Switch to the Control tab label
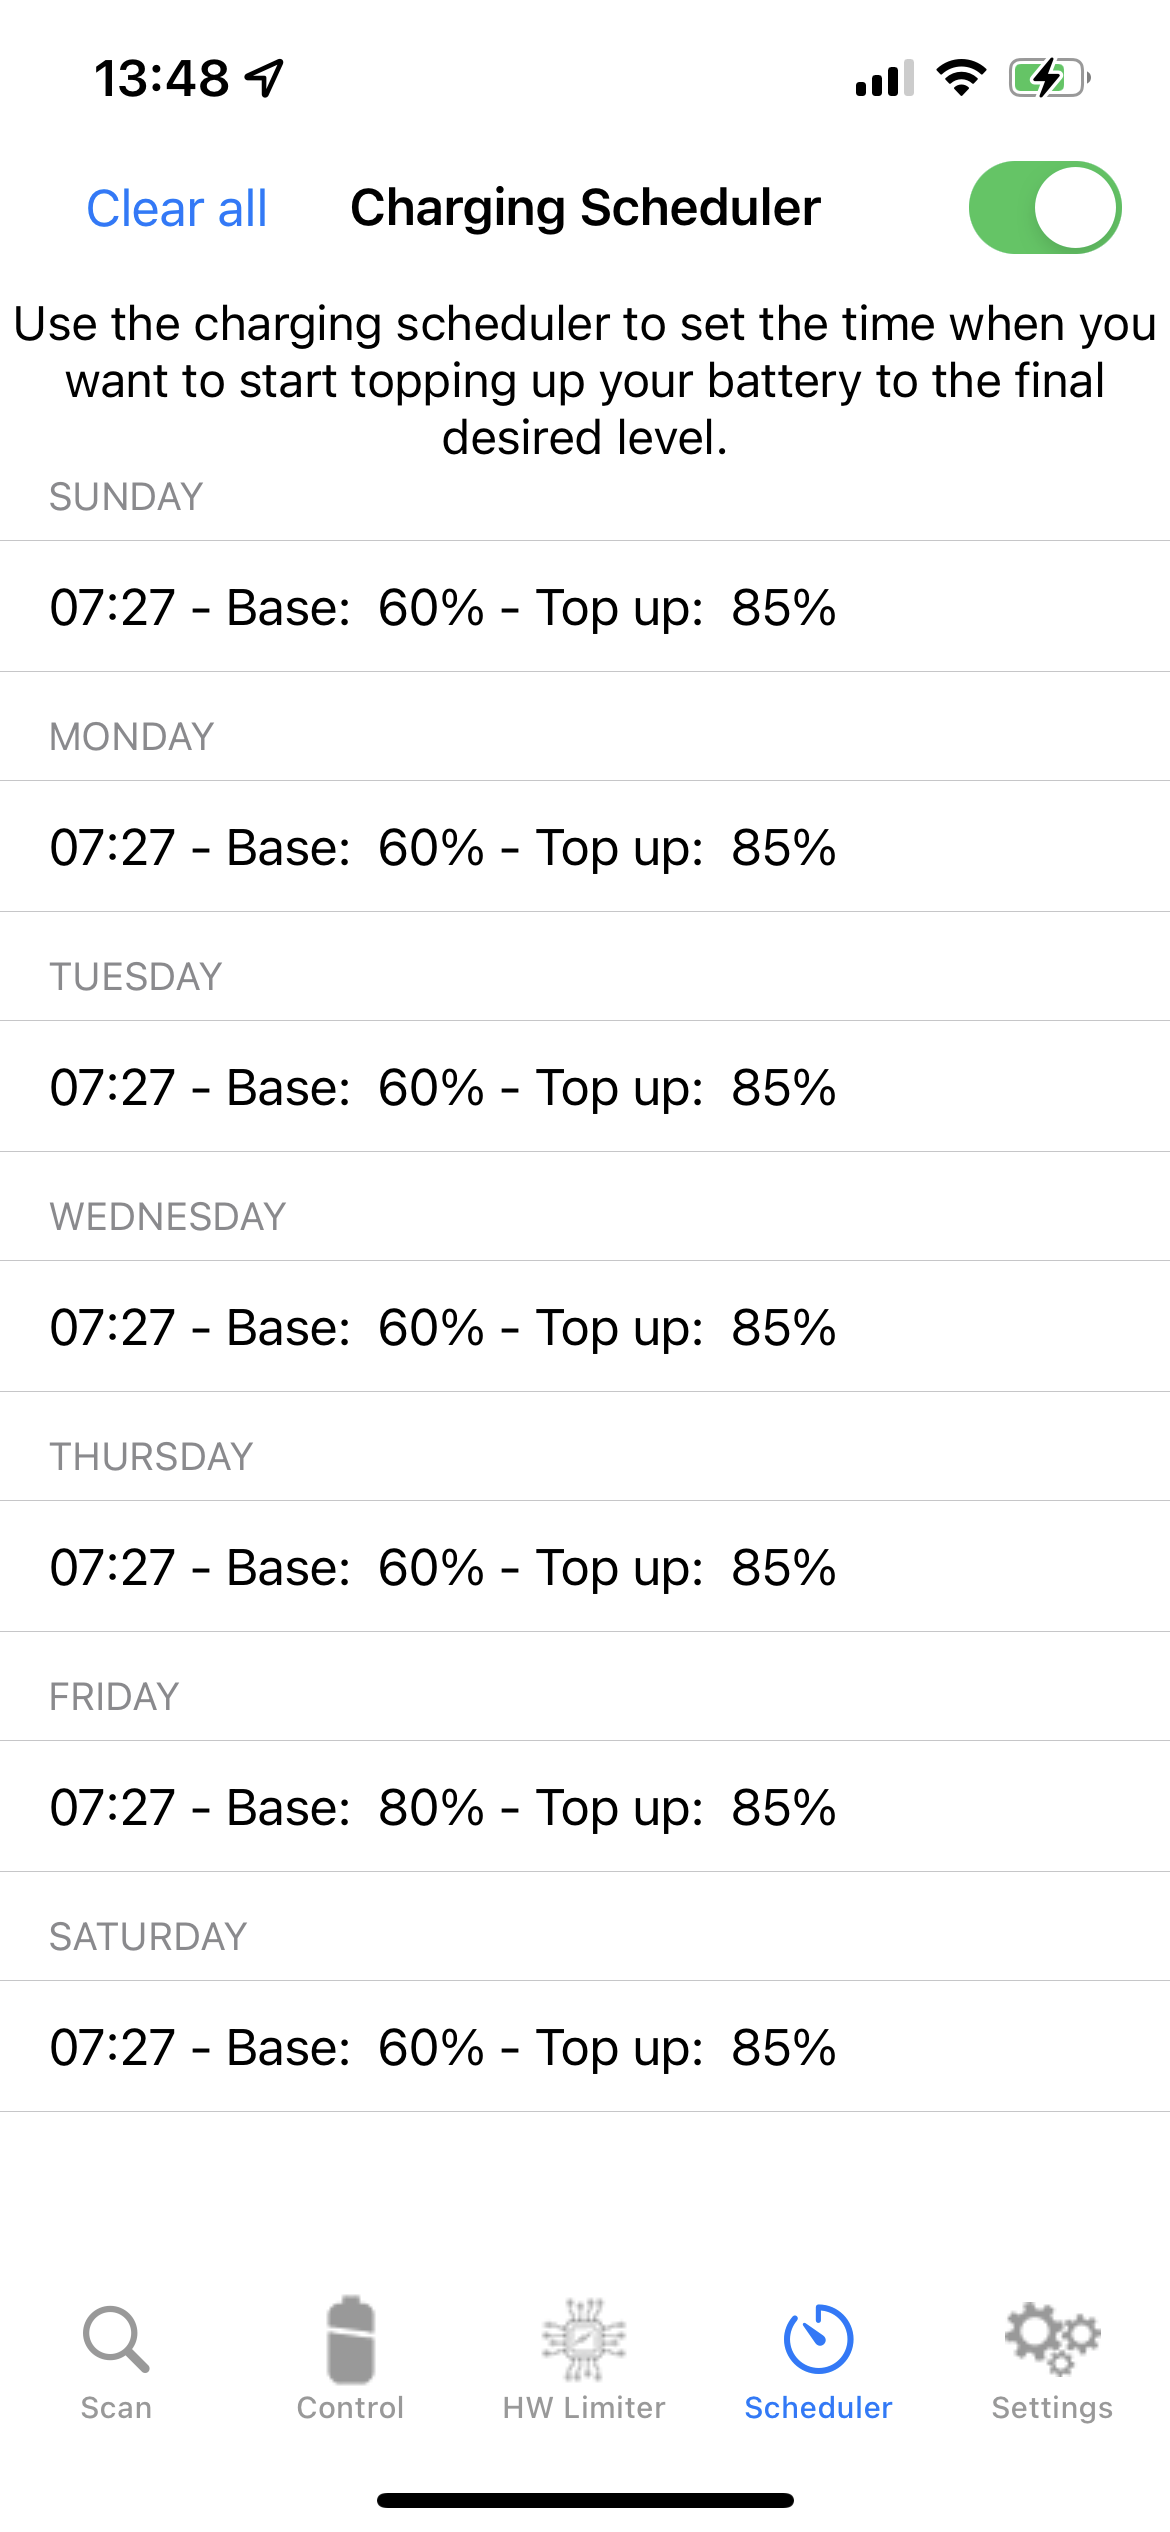Viewport: 1170px width, 2532px height. coord(350,2408)
